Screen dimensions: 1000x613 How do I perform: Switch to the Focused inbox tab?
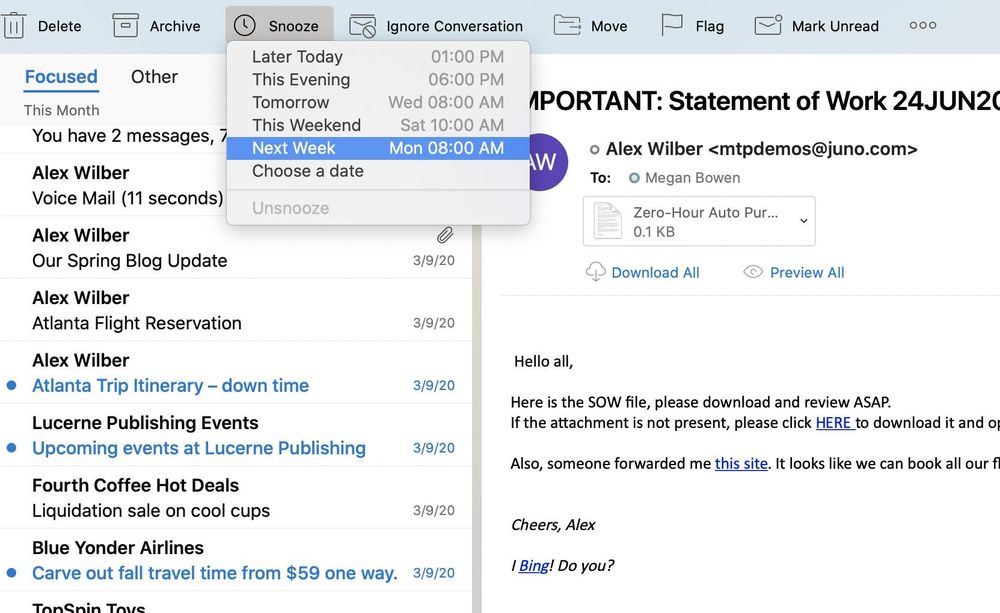click(x=61, y=77)
